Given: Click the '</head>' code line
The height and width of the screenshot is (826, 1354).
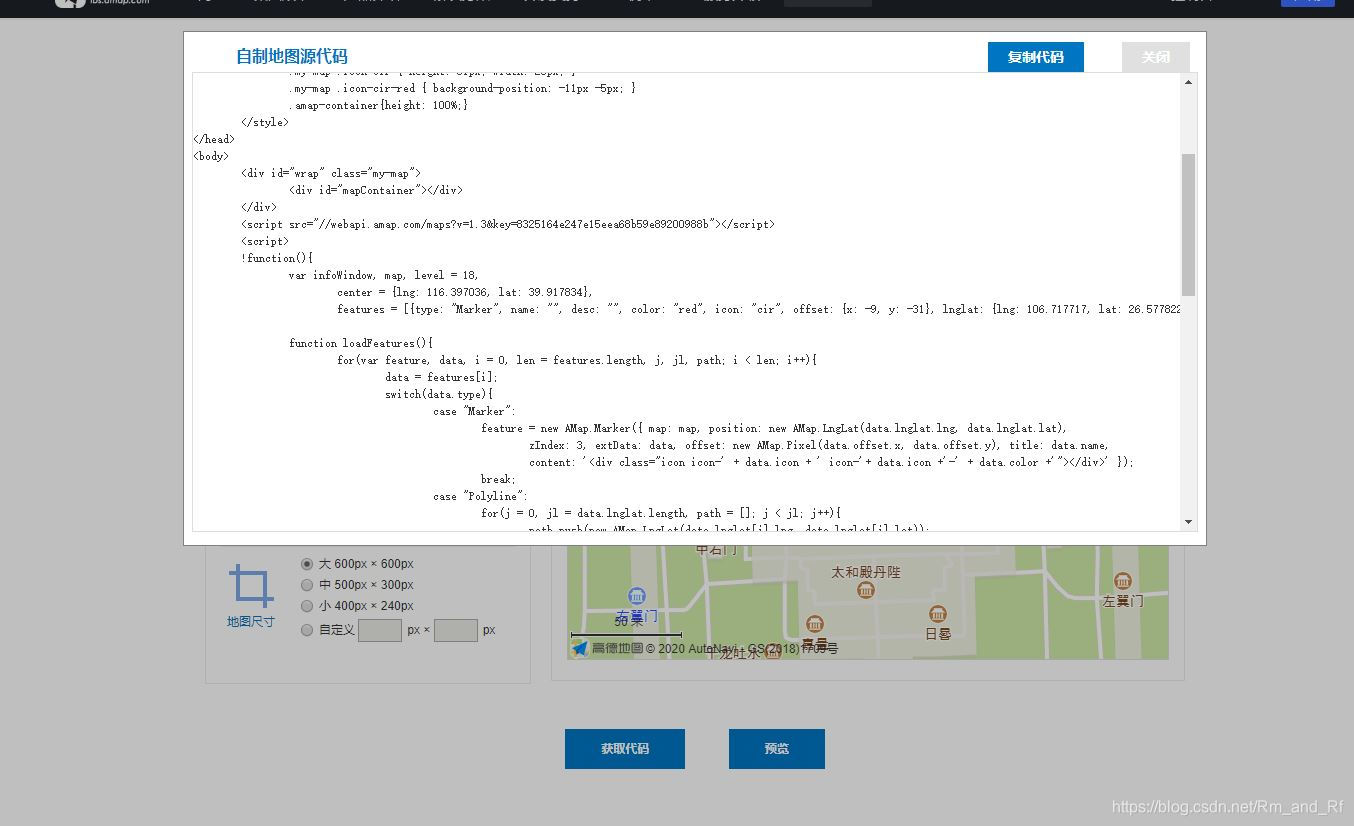Looking at the screenshot, I should pyautogui.click(x=214, y=139).
